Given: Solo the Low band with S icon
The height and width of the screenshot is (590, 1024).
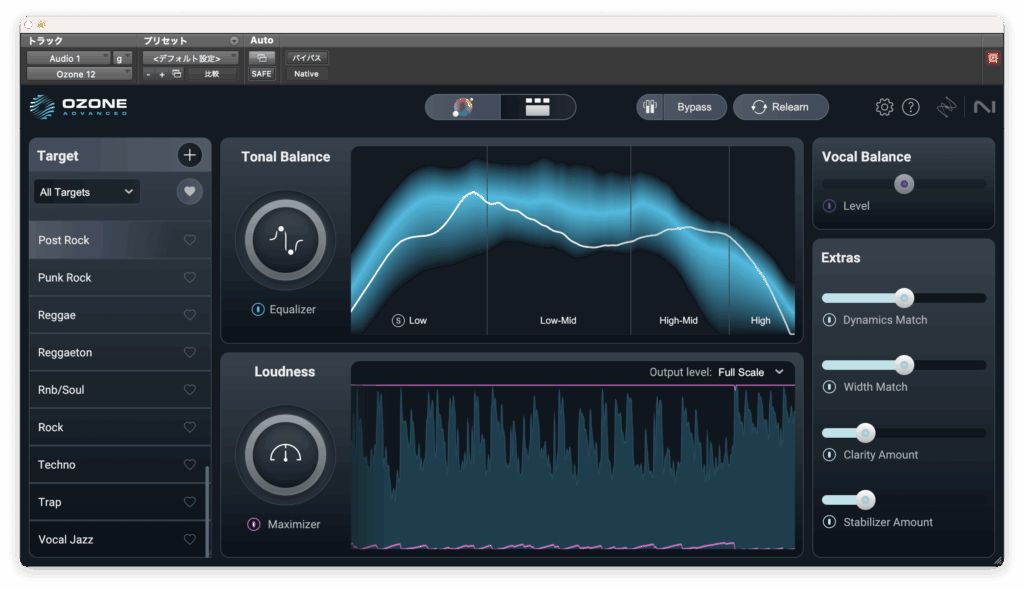Looking at the screenshot, I should pyautogui.click(x=398, y=321).
